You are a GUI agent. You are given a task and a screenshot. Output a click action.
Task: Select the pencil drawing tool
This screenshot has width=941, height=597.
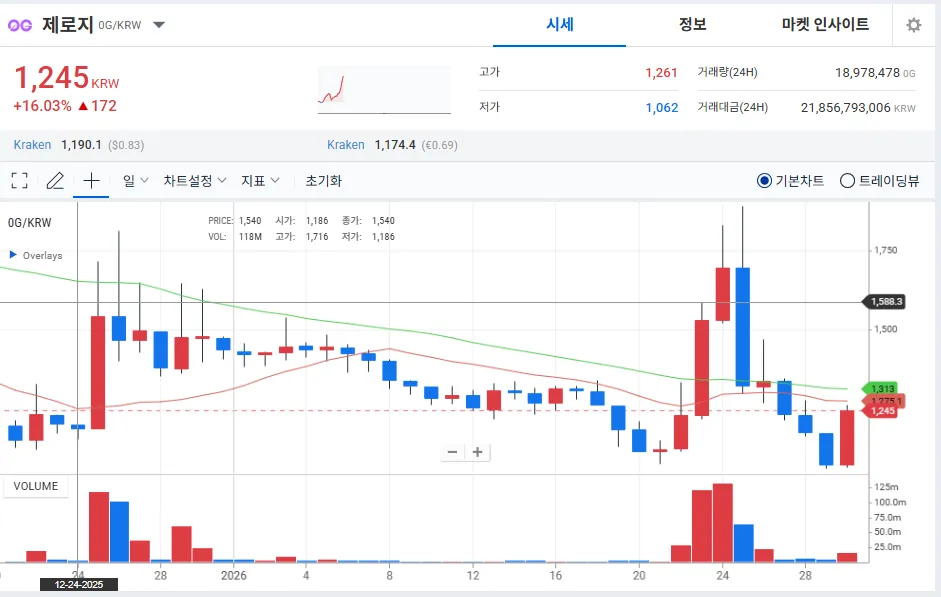click(x=55, y=181)
